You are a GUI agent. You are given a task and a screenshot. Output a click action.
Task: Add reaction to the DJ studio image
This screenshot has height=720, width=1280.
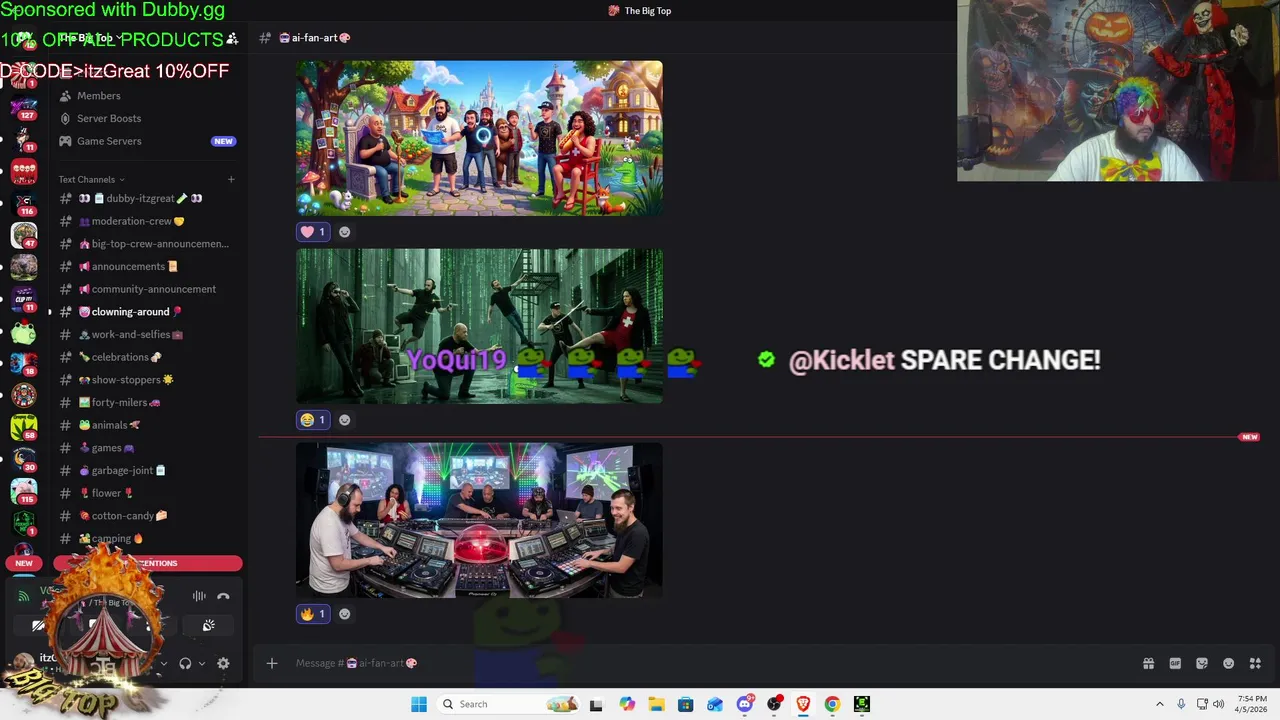pyautogui.click(x=344, y=614)
